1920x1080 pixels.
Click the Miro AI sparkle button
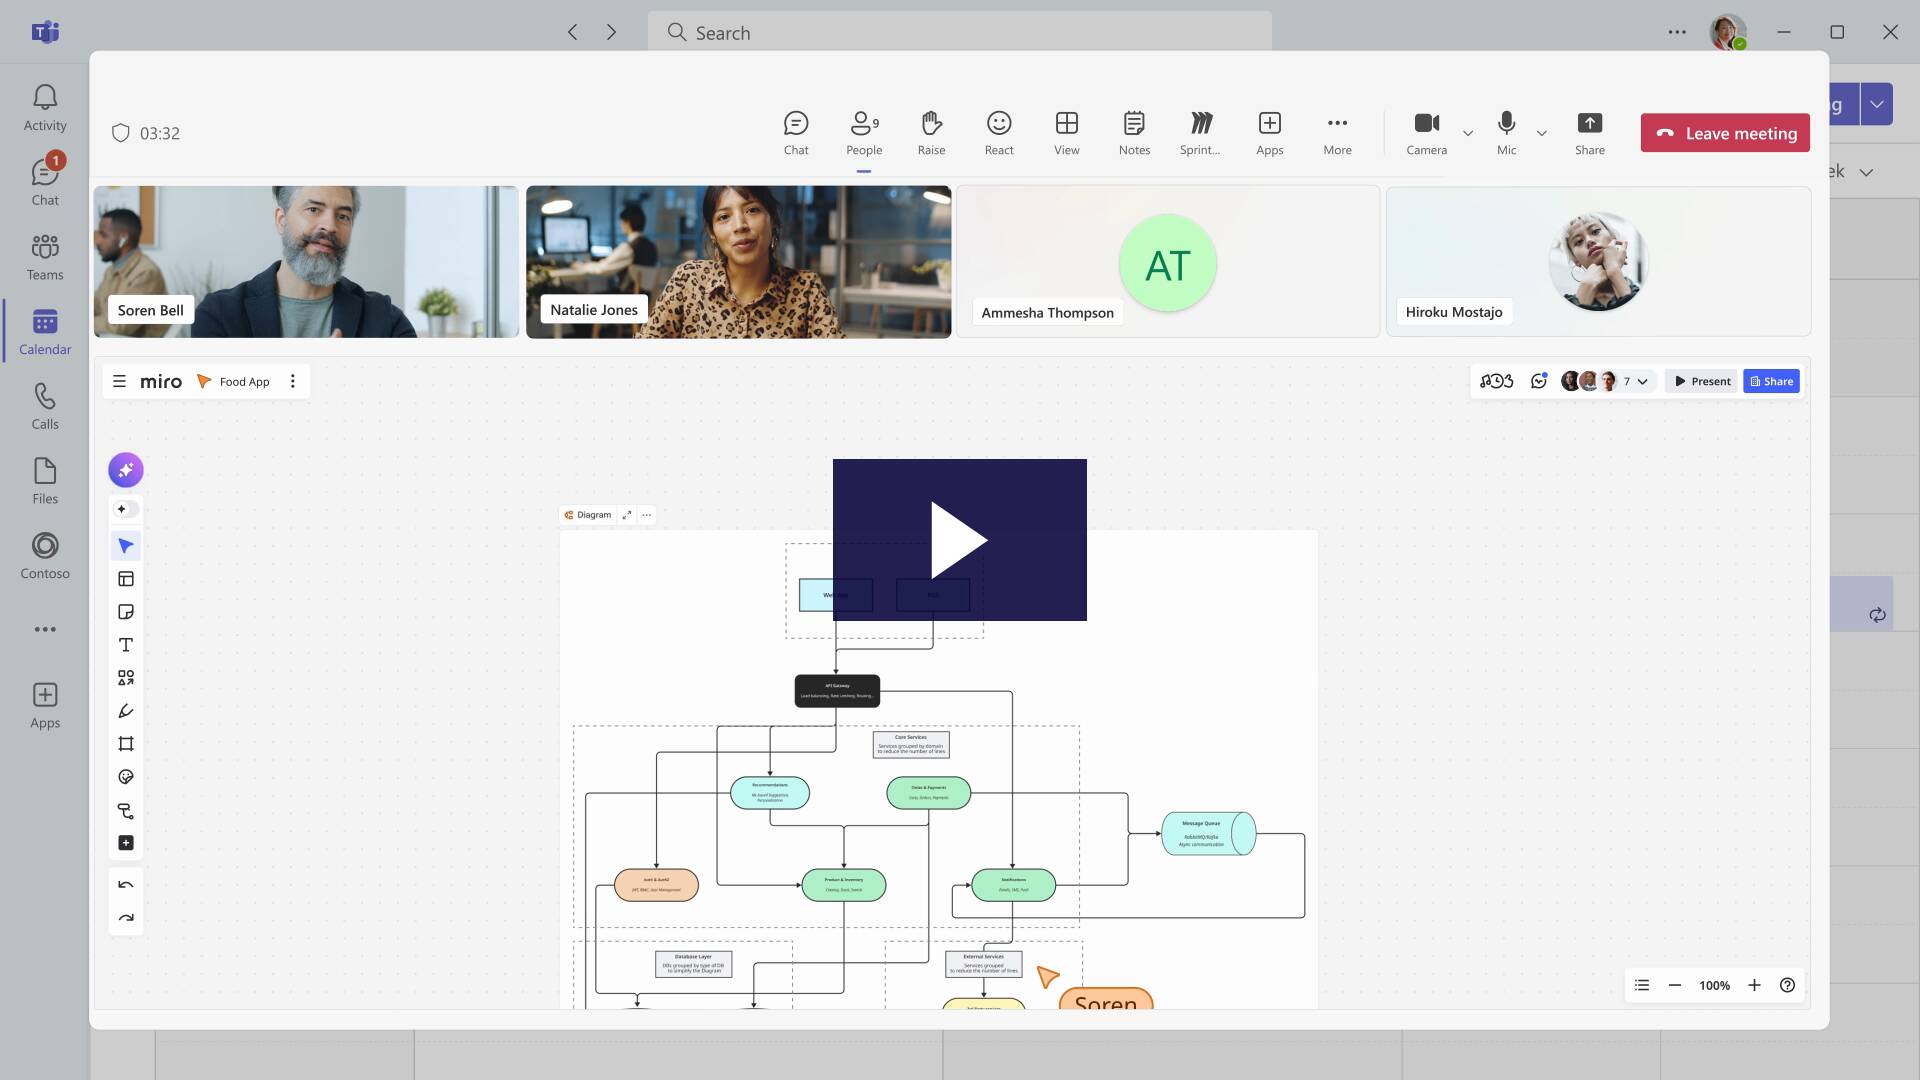(126, 470)
